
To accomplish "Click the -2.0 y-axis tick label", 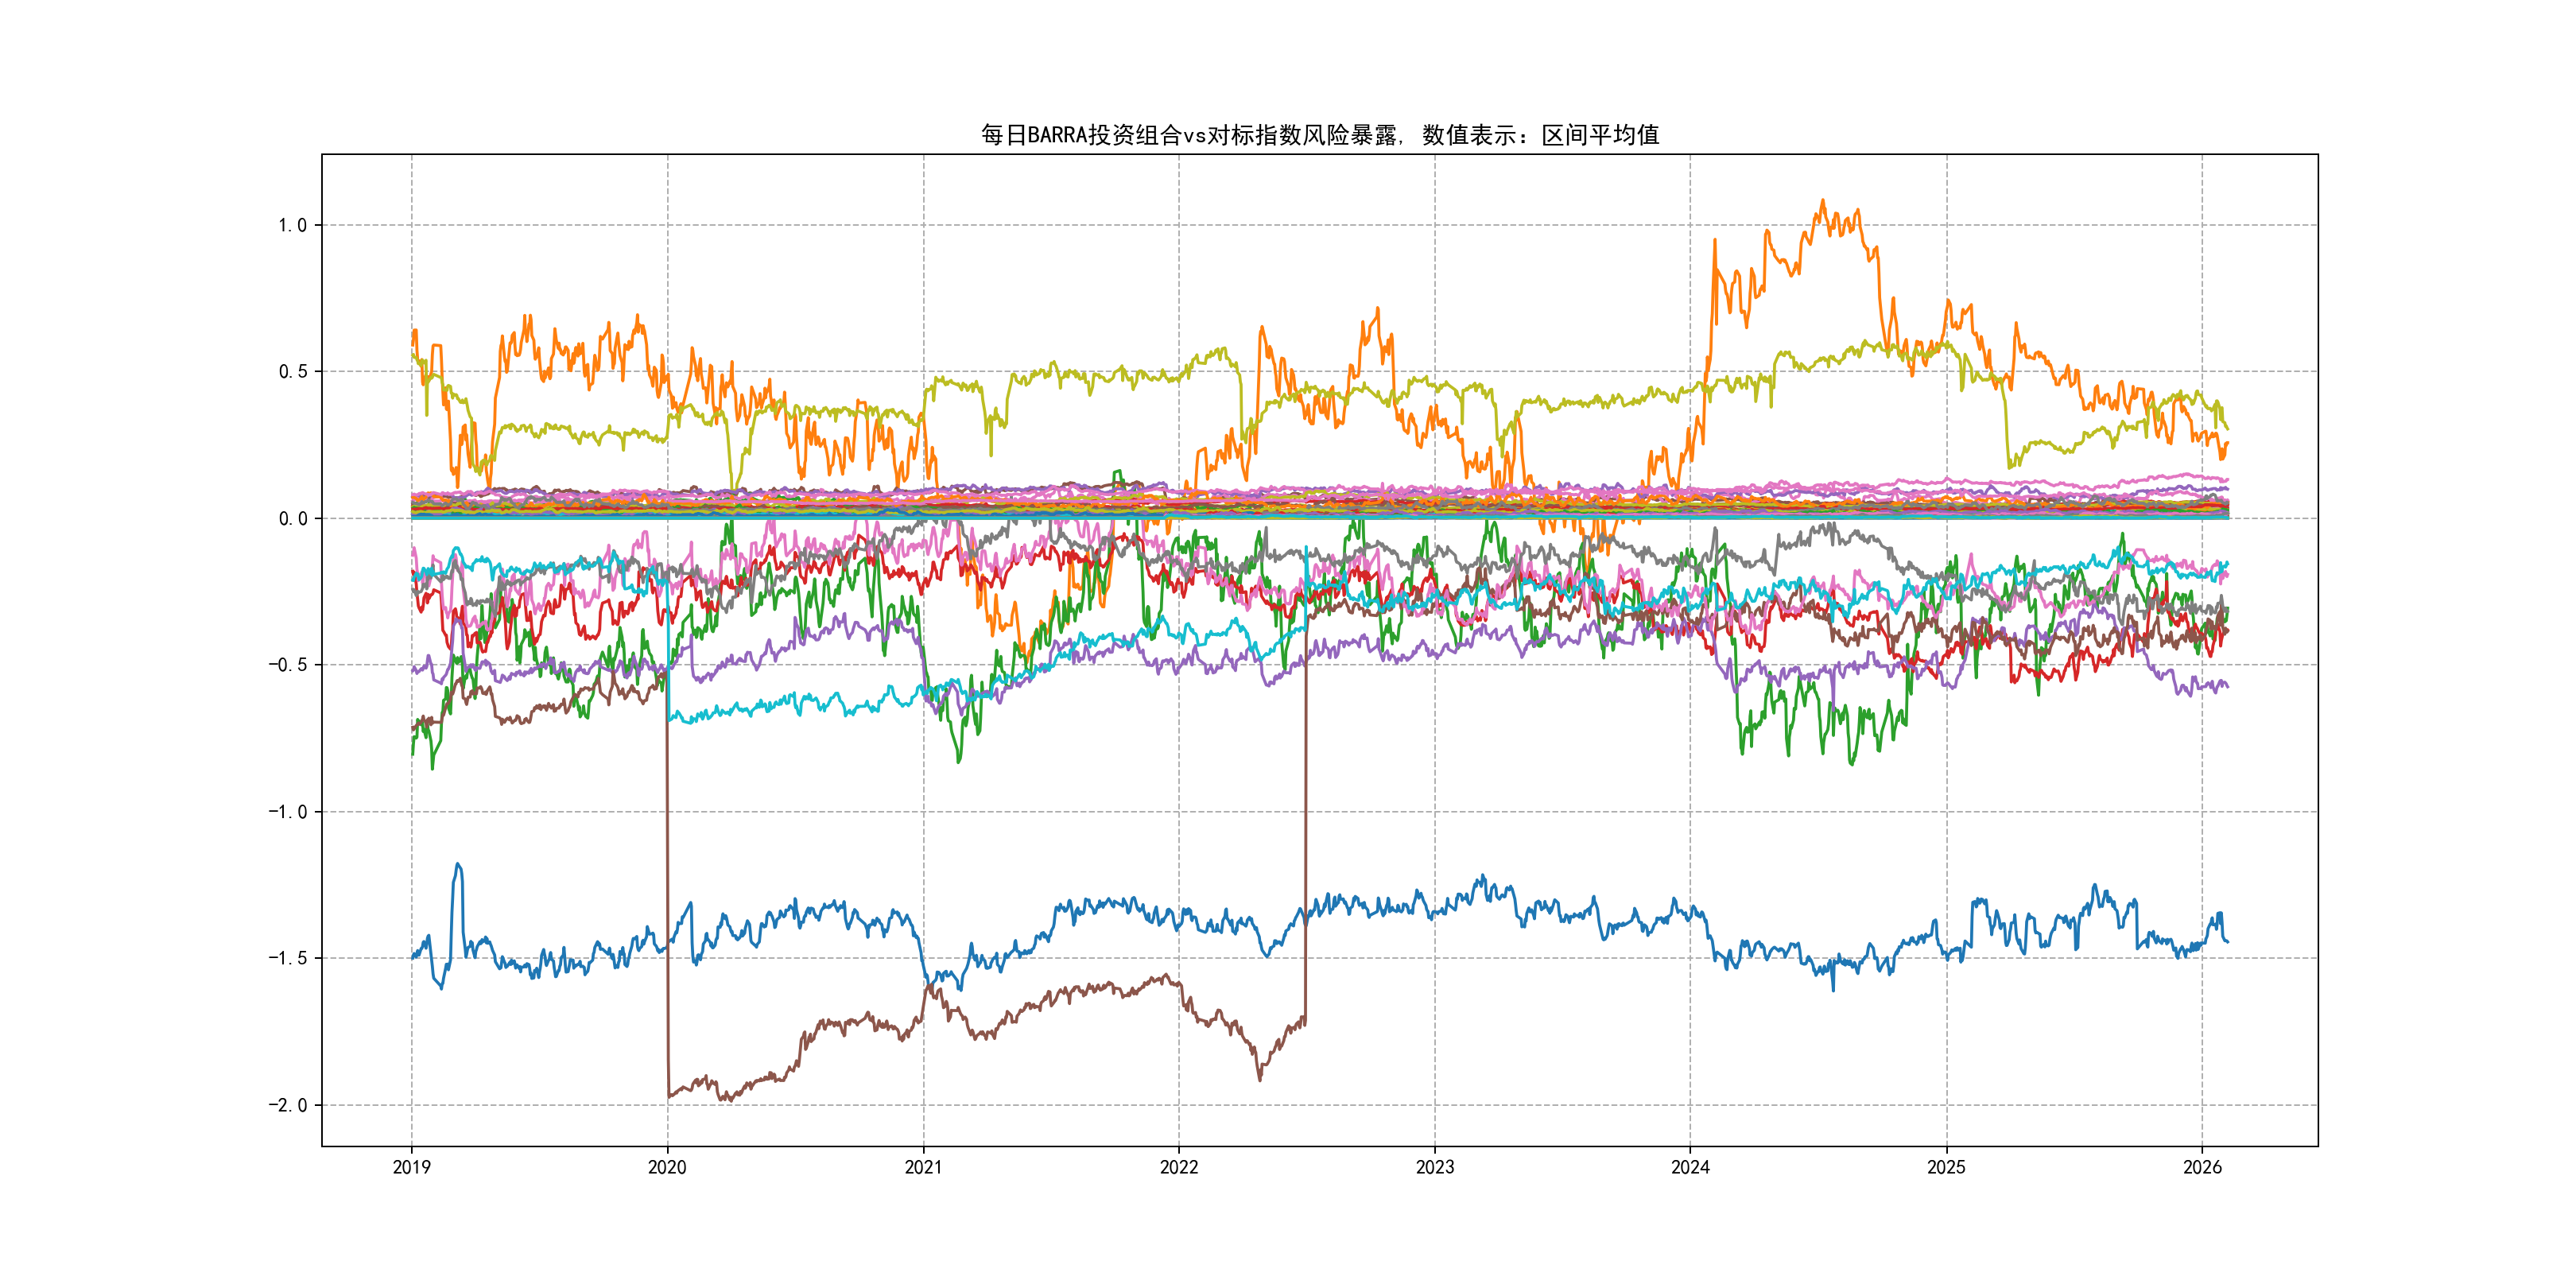I will 287,1105.
